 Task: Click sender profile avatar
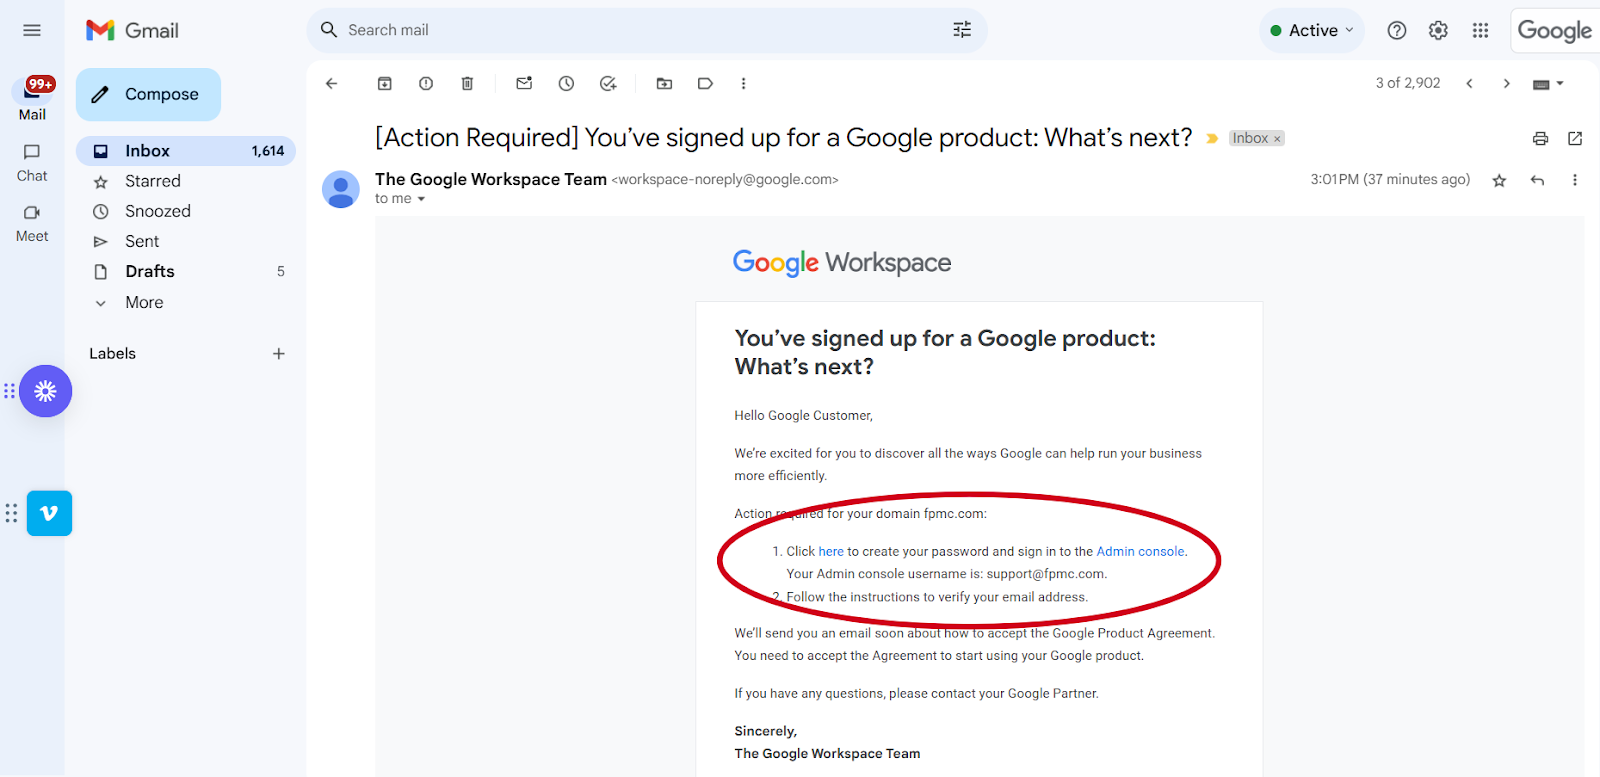[x=341, y=189]
